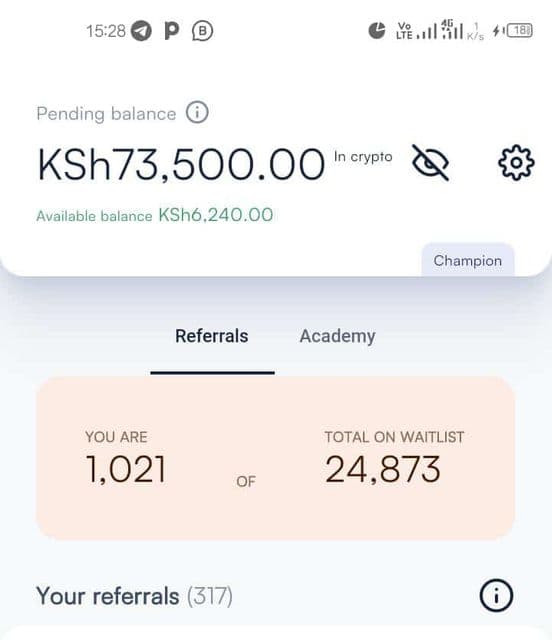Viewport: 552px width, 640px height.
Task: Tap the P app notification icon
Action: [x=171, y=31]
